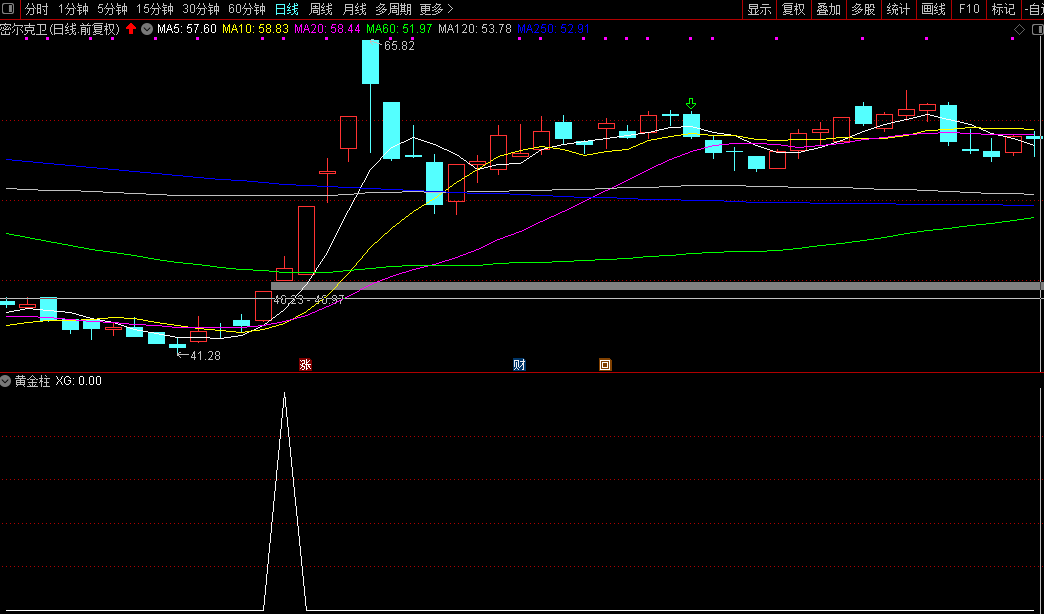Click the orange 回 event marker
This screenshot has height=614, width=1044.
pos(605,364)
